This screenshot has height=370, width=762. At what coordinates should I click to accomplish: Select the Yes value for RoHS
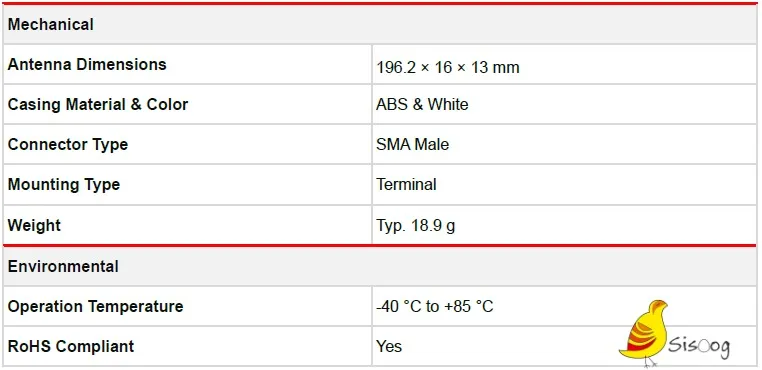coord(389,346)
